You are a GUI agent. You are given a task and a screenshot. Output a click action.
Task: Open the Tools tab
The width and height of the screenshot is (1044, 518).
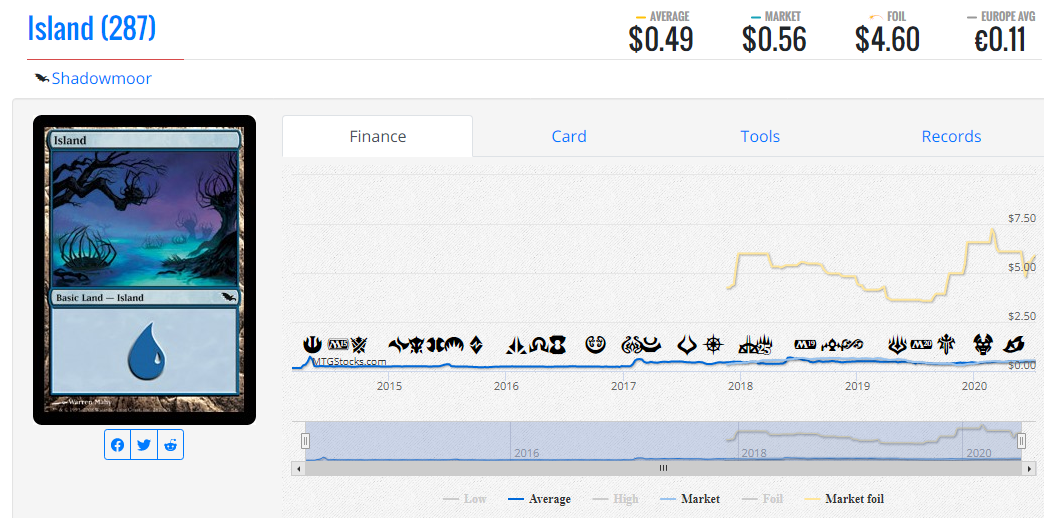(760, 136)
